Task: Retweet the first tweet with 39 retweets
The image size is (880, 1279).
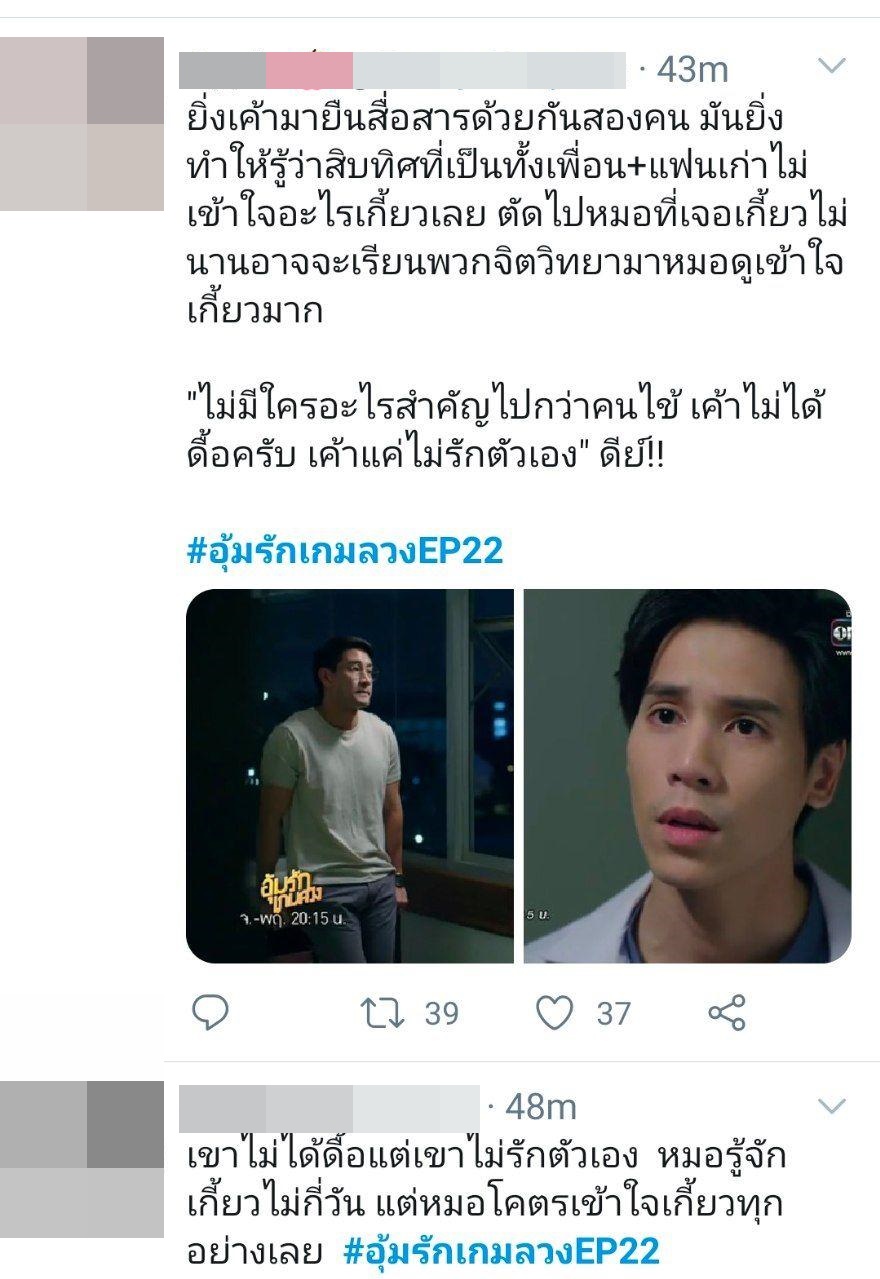Action: 382,1013
